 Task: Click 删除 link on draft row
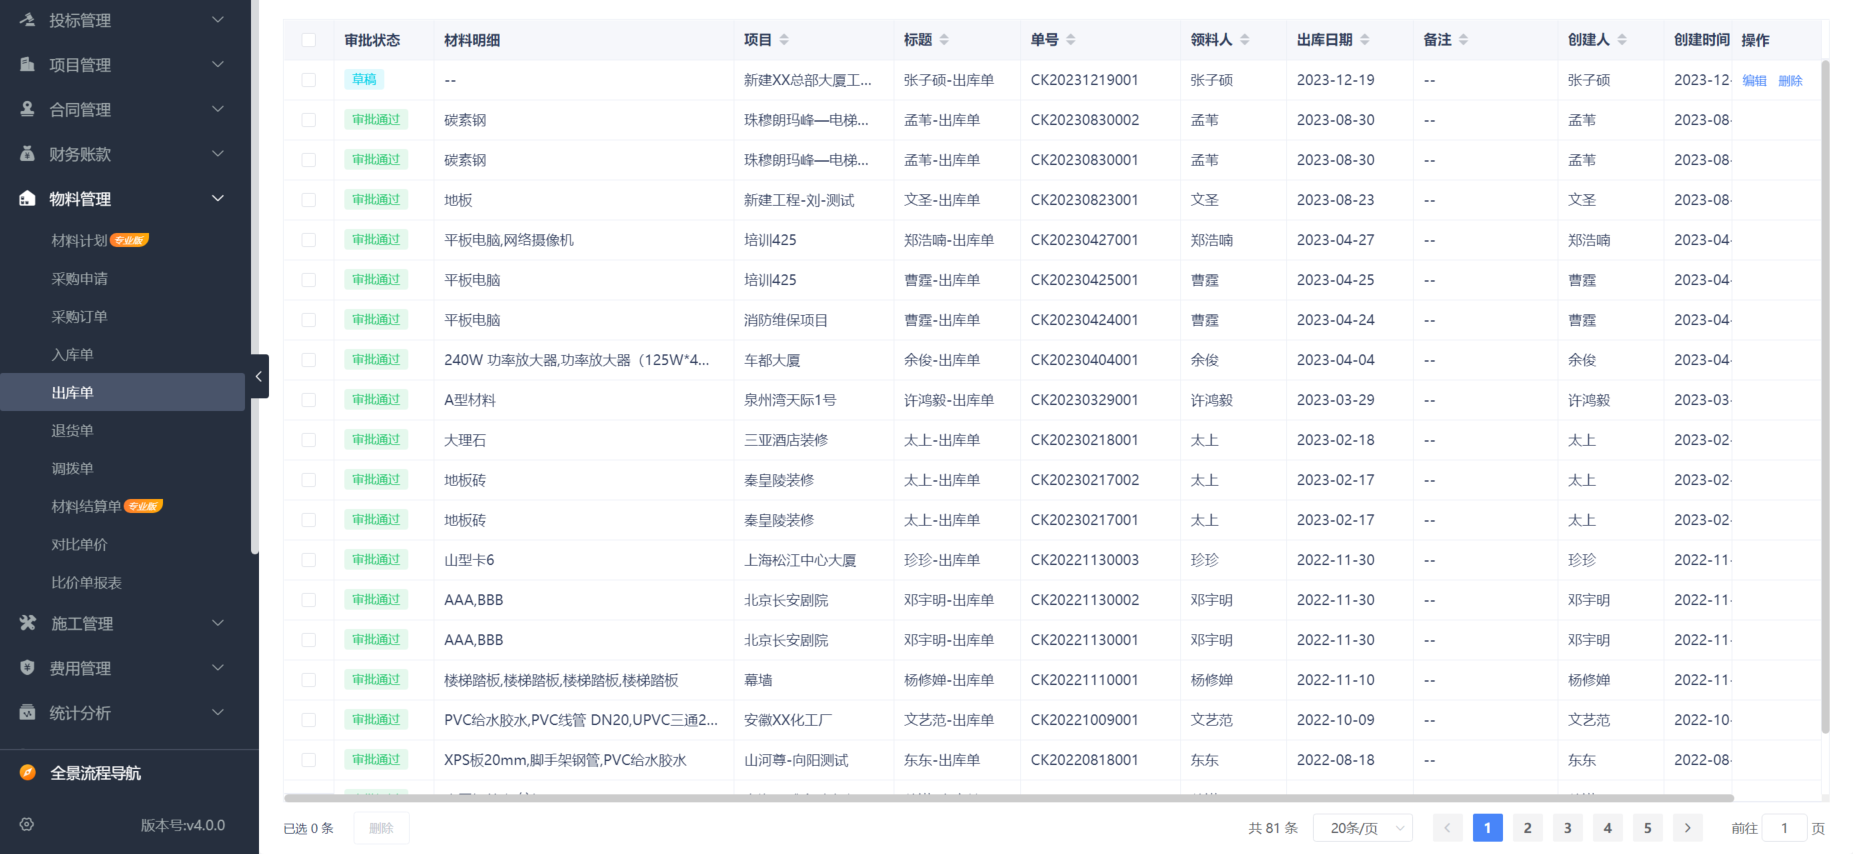(x=1791, y=81)
